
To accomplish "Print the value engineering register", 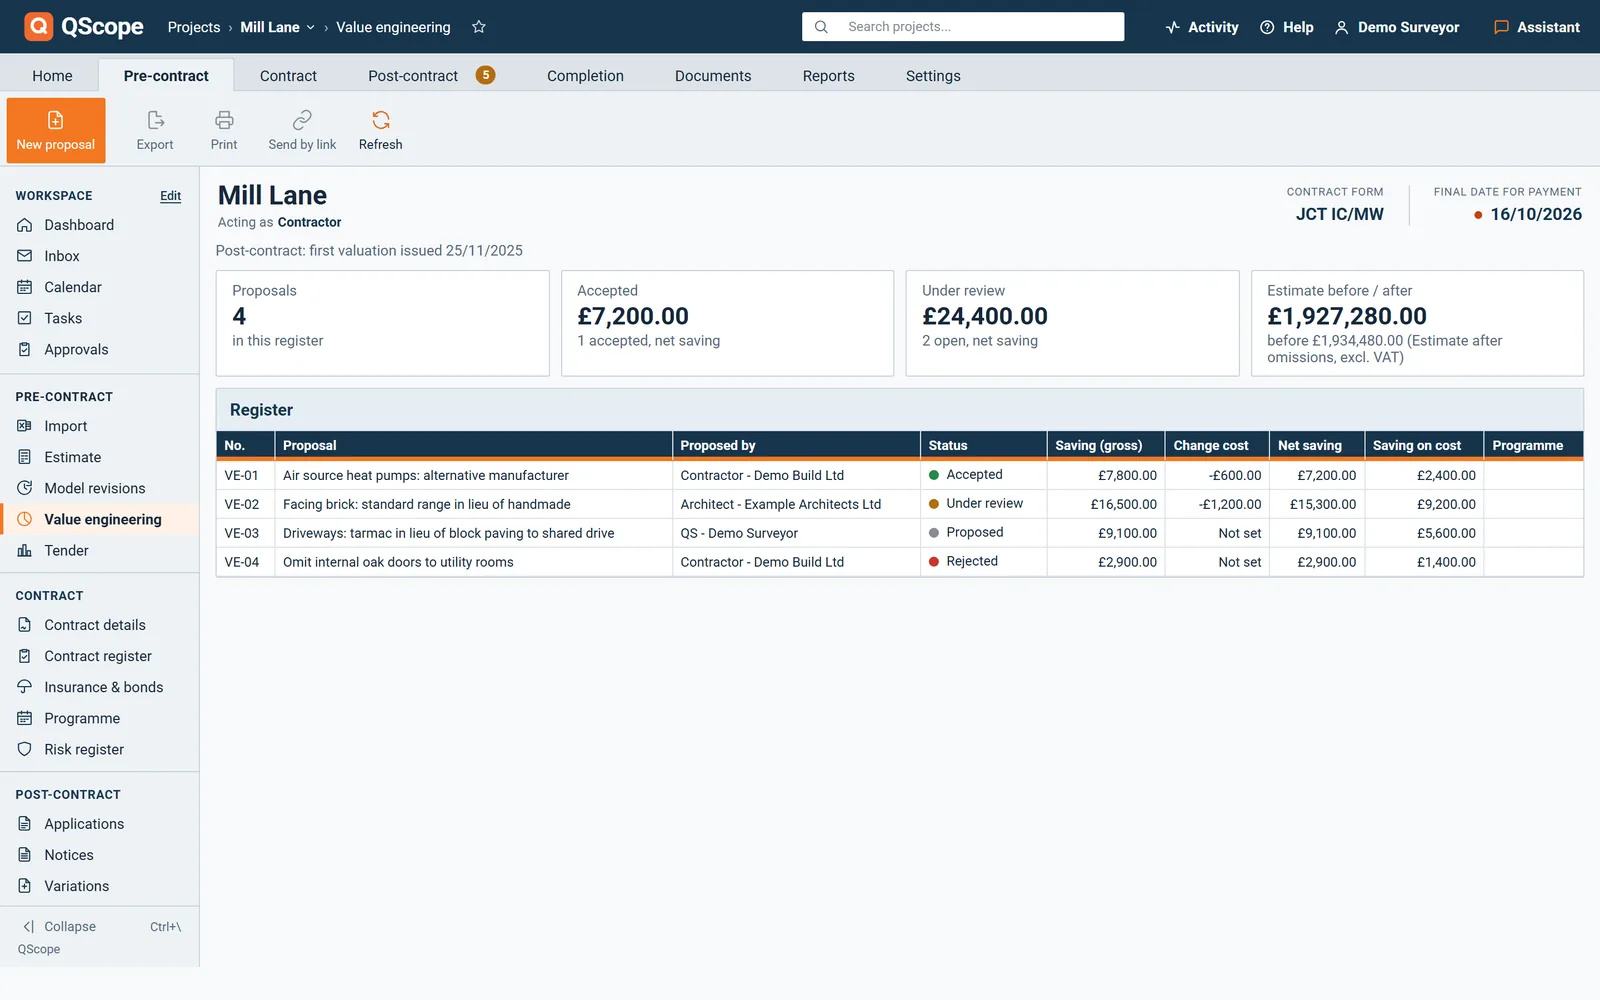I will (x=224, y=130).
